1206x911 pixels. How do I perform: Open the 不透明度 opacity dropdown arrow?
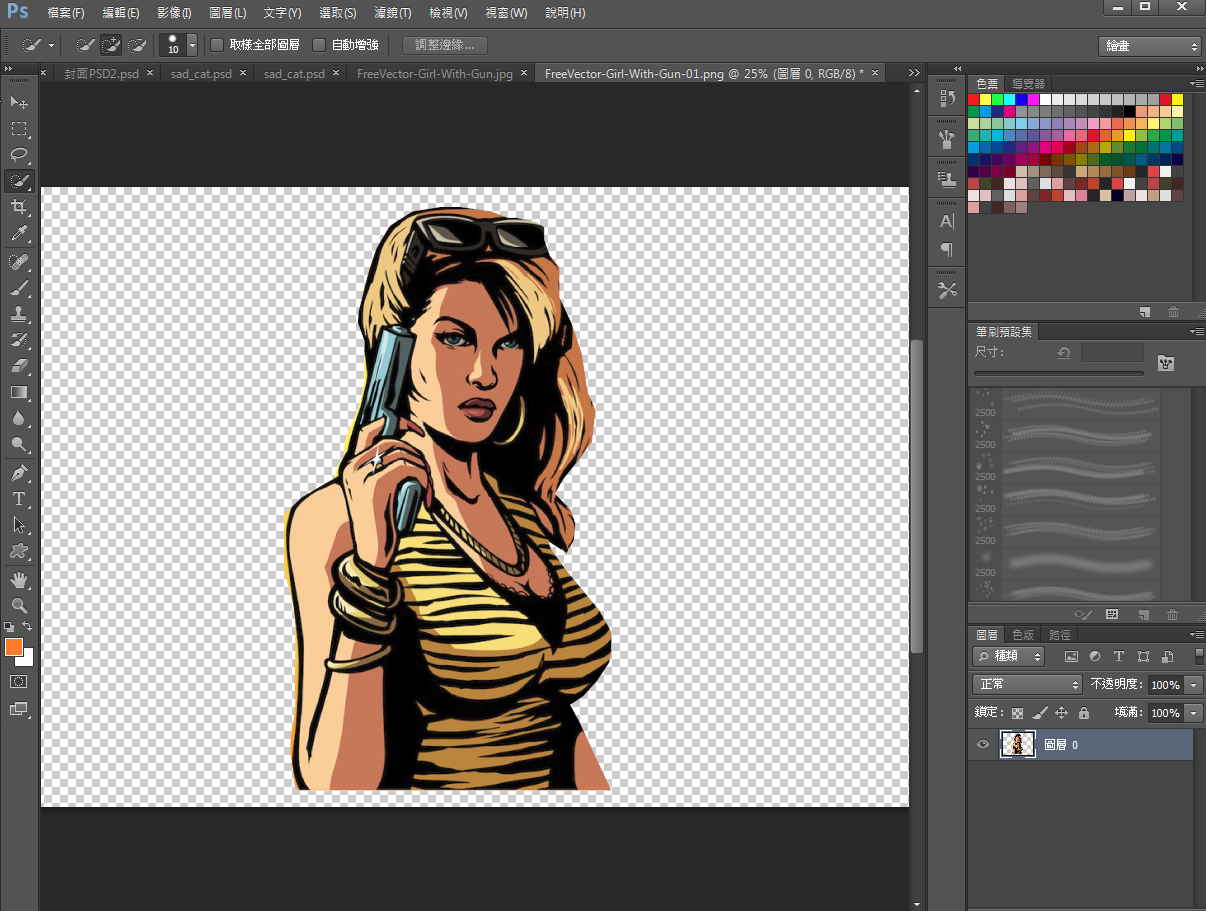[1193, 685]
